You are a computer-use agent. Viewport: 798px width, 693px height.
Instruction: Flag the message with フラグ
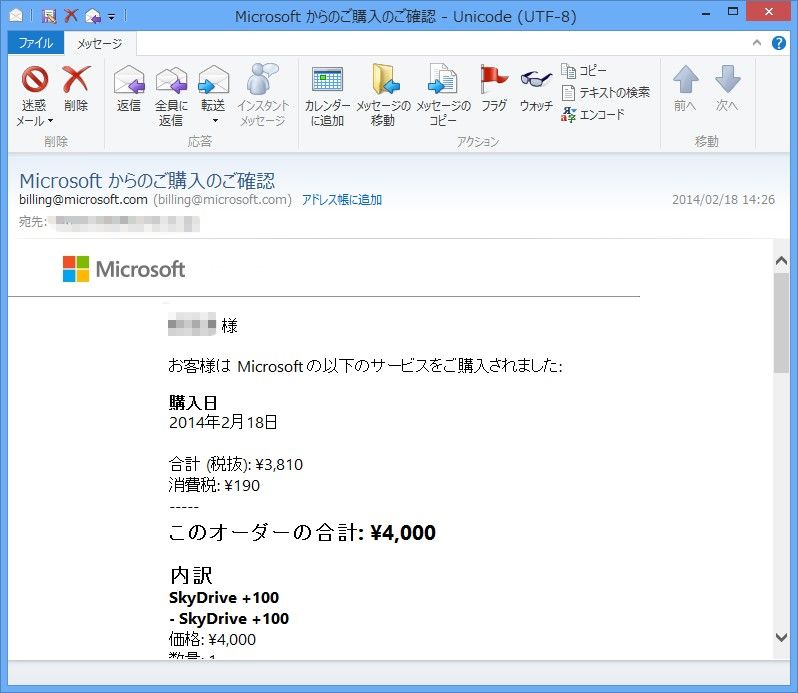494,88
